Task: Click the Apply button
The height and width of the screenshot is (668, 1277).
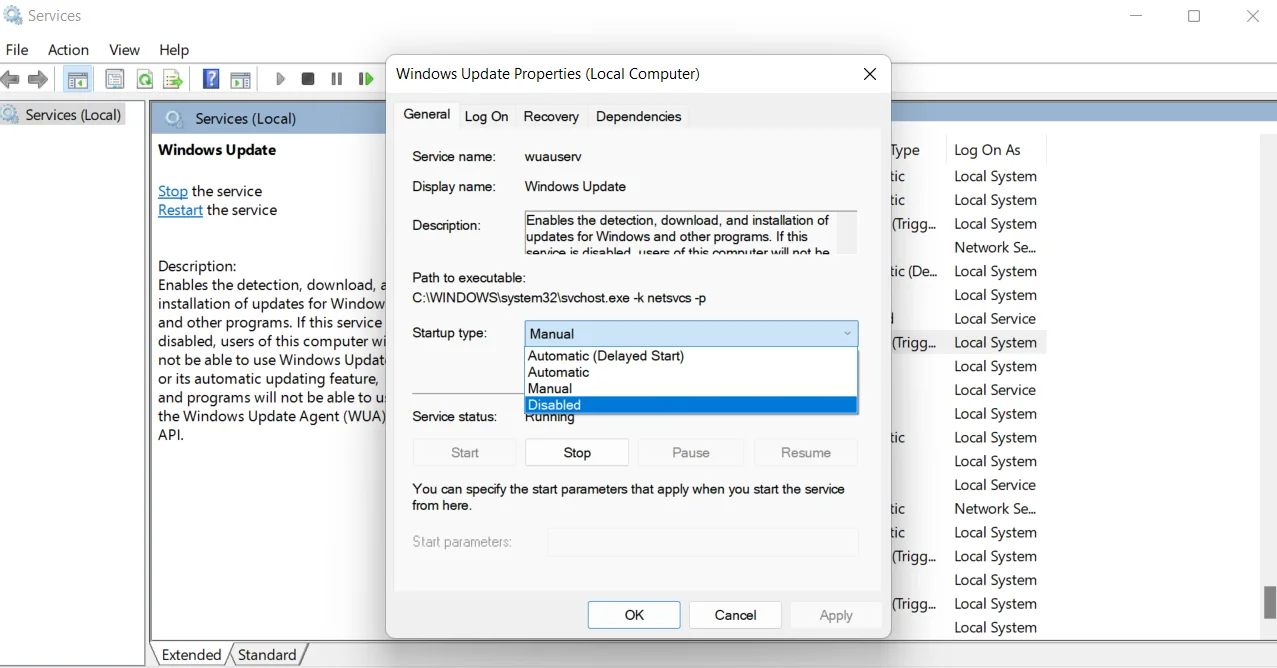Action: [836, 615]
